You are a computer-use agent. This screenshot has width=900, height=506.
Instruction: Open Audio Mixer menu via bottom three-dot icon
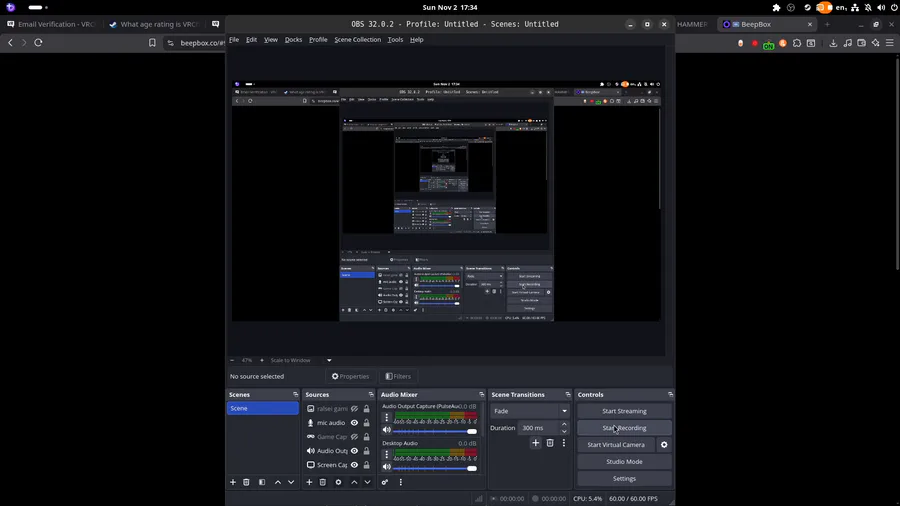tap(401, 482)
